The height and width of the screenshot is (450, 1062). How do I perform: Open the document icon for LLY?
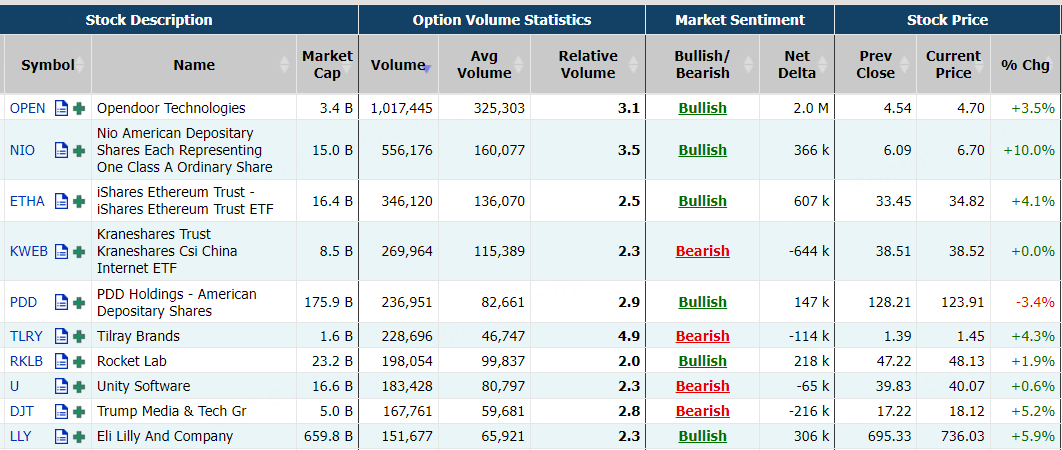click(62, 436)
